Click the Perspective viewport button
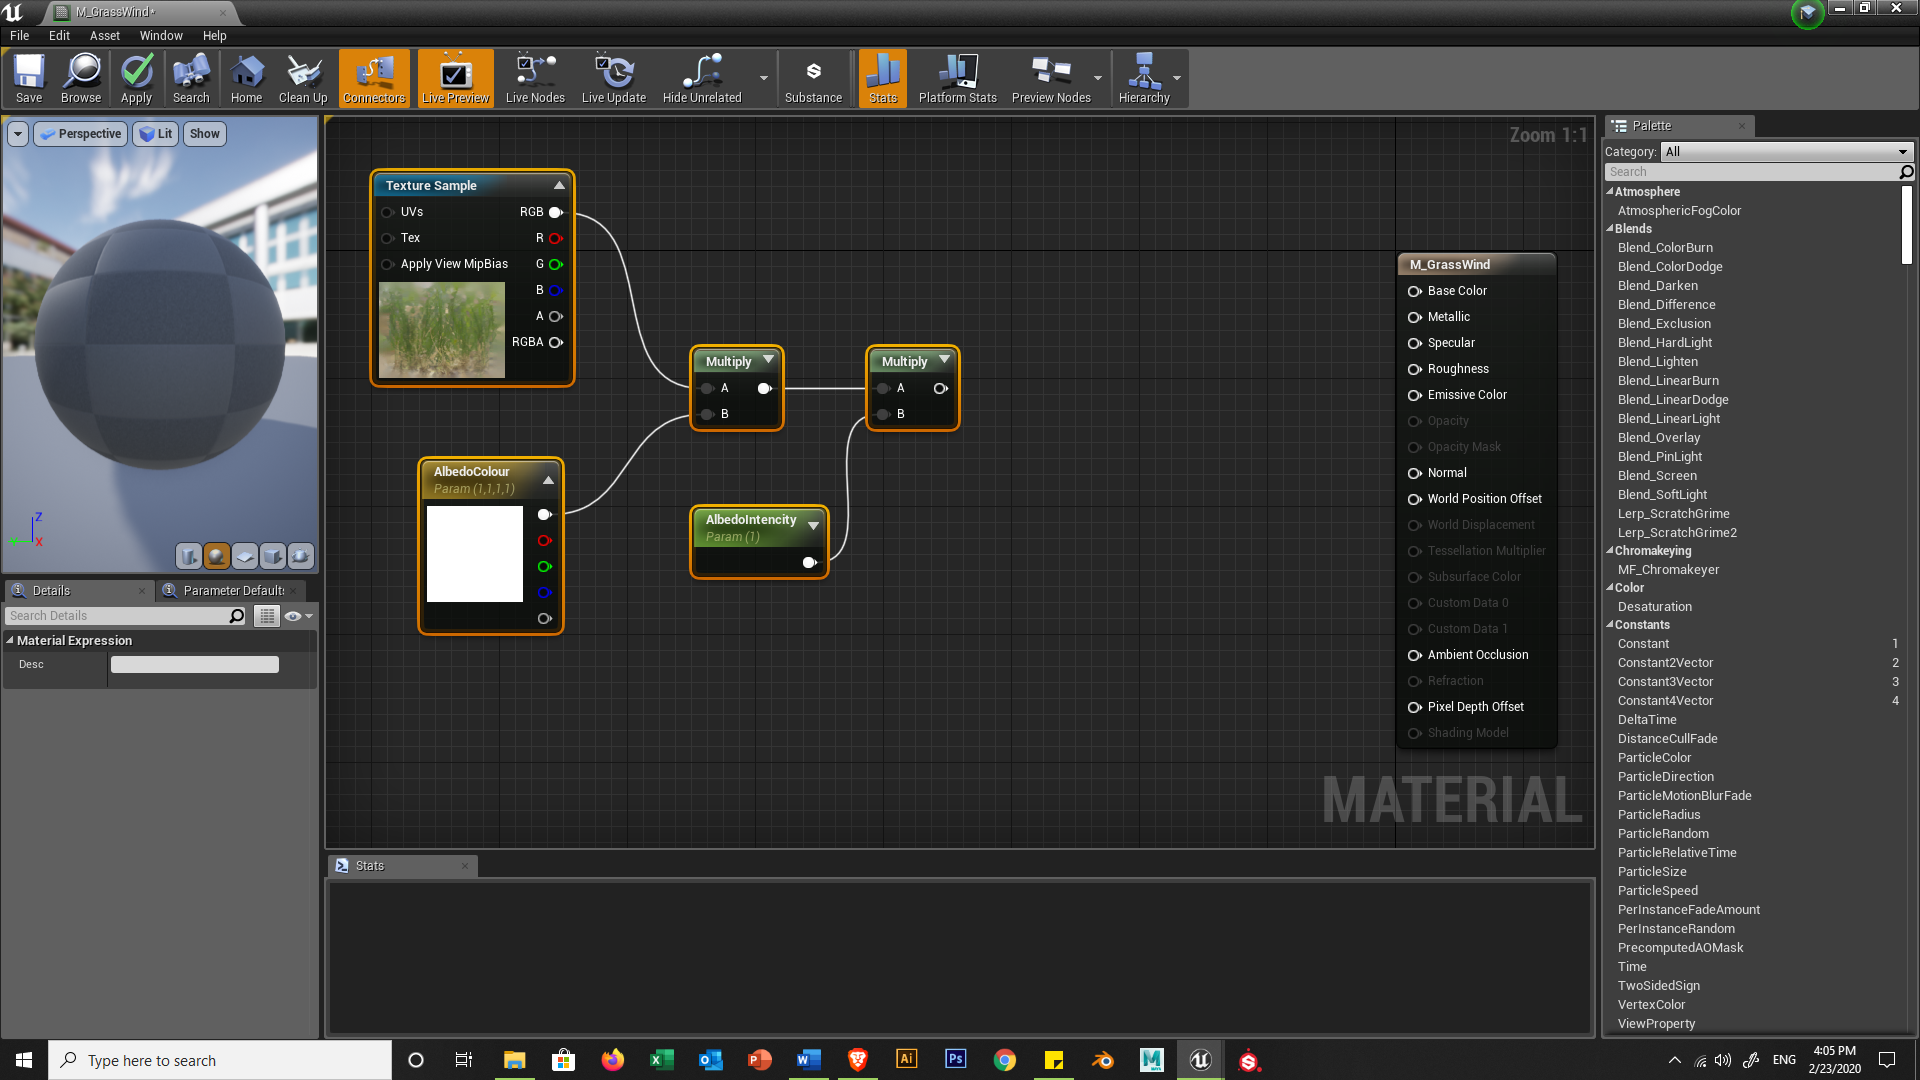 (81, 134)
